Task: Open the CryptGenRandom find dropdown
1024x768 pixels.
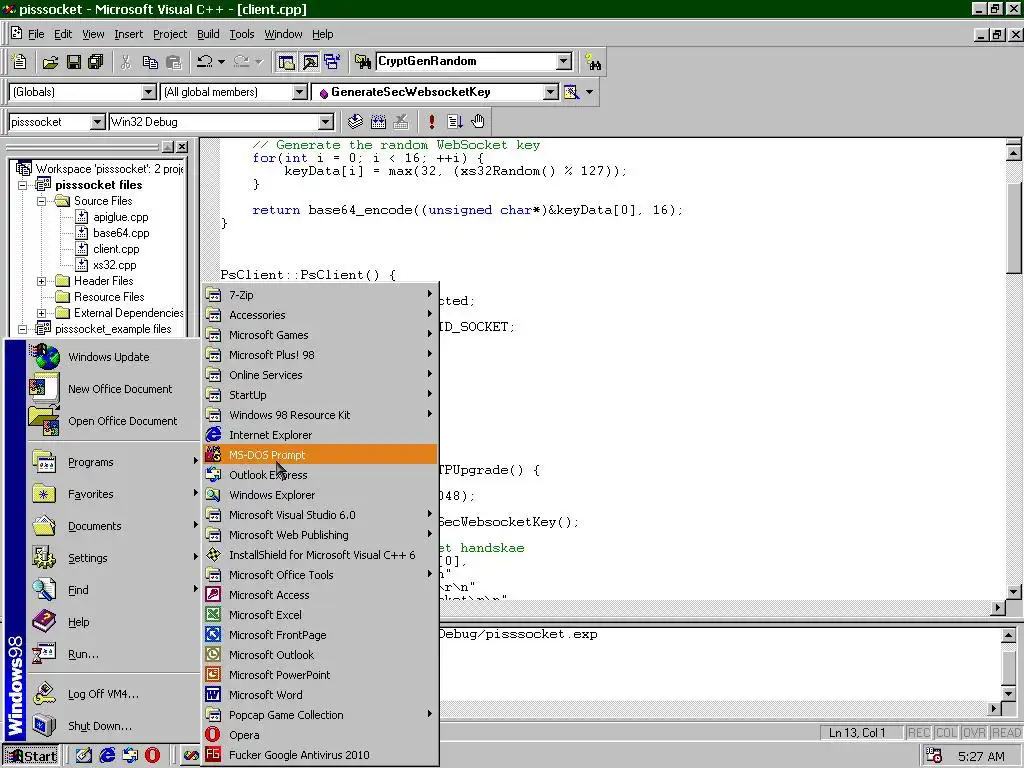Action: pyautogui.click(x=564, y=61)
